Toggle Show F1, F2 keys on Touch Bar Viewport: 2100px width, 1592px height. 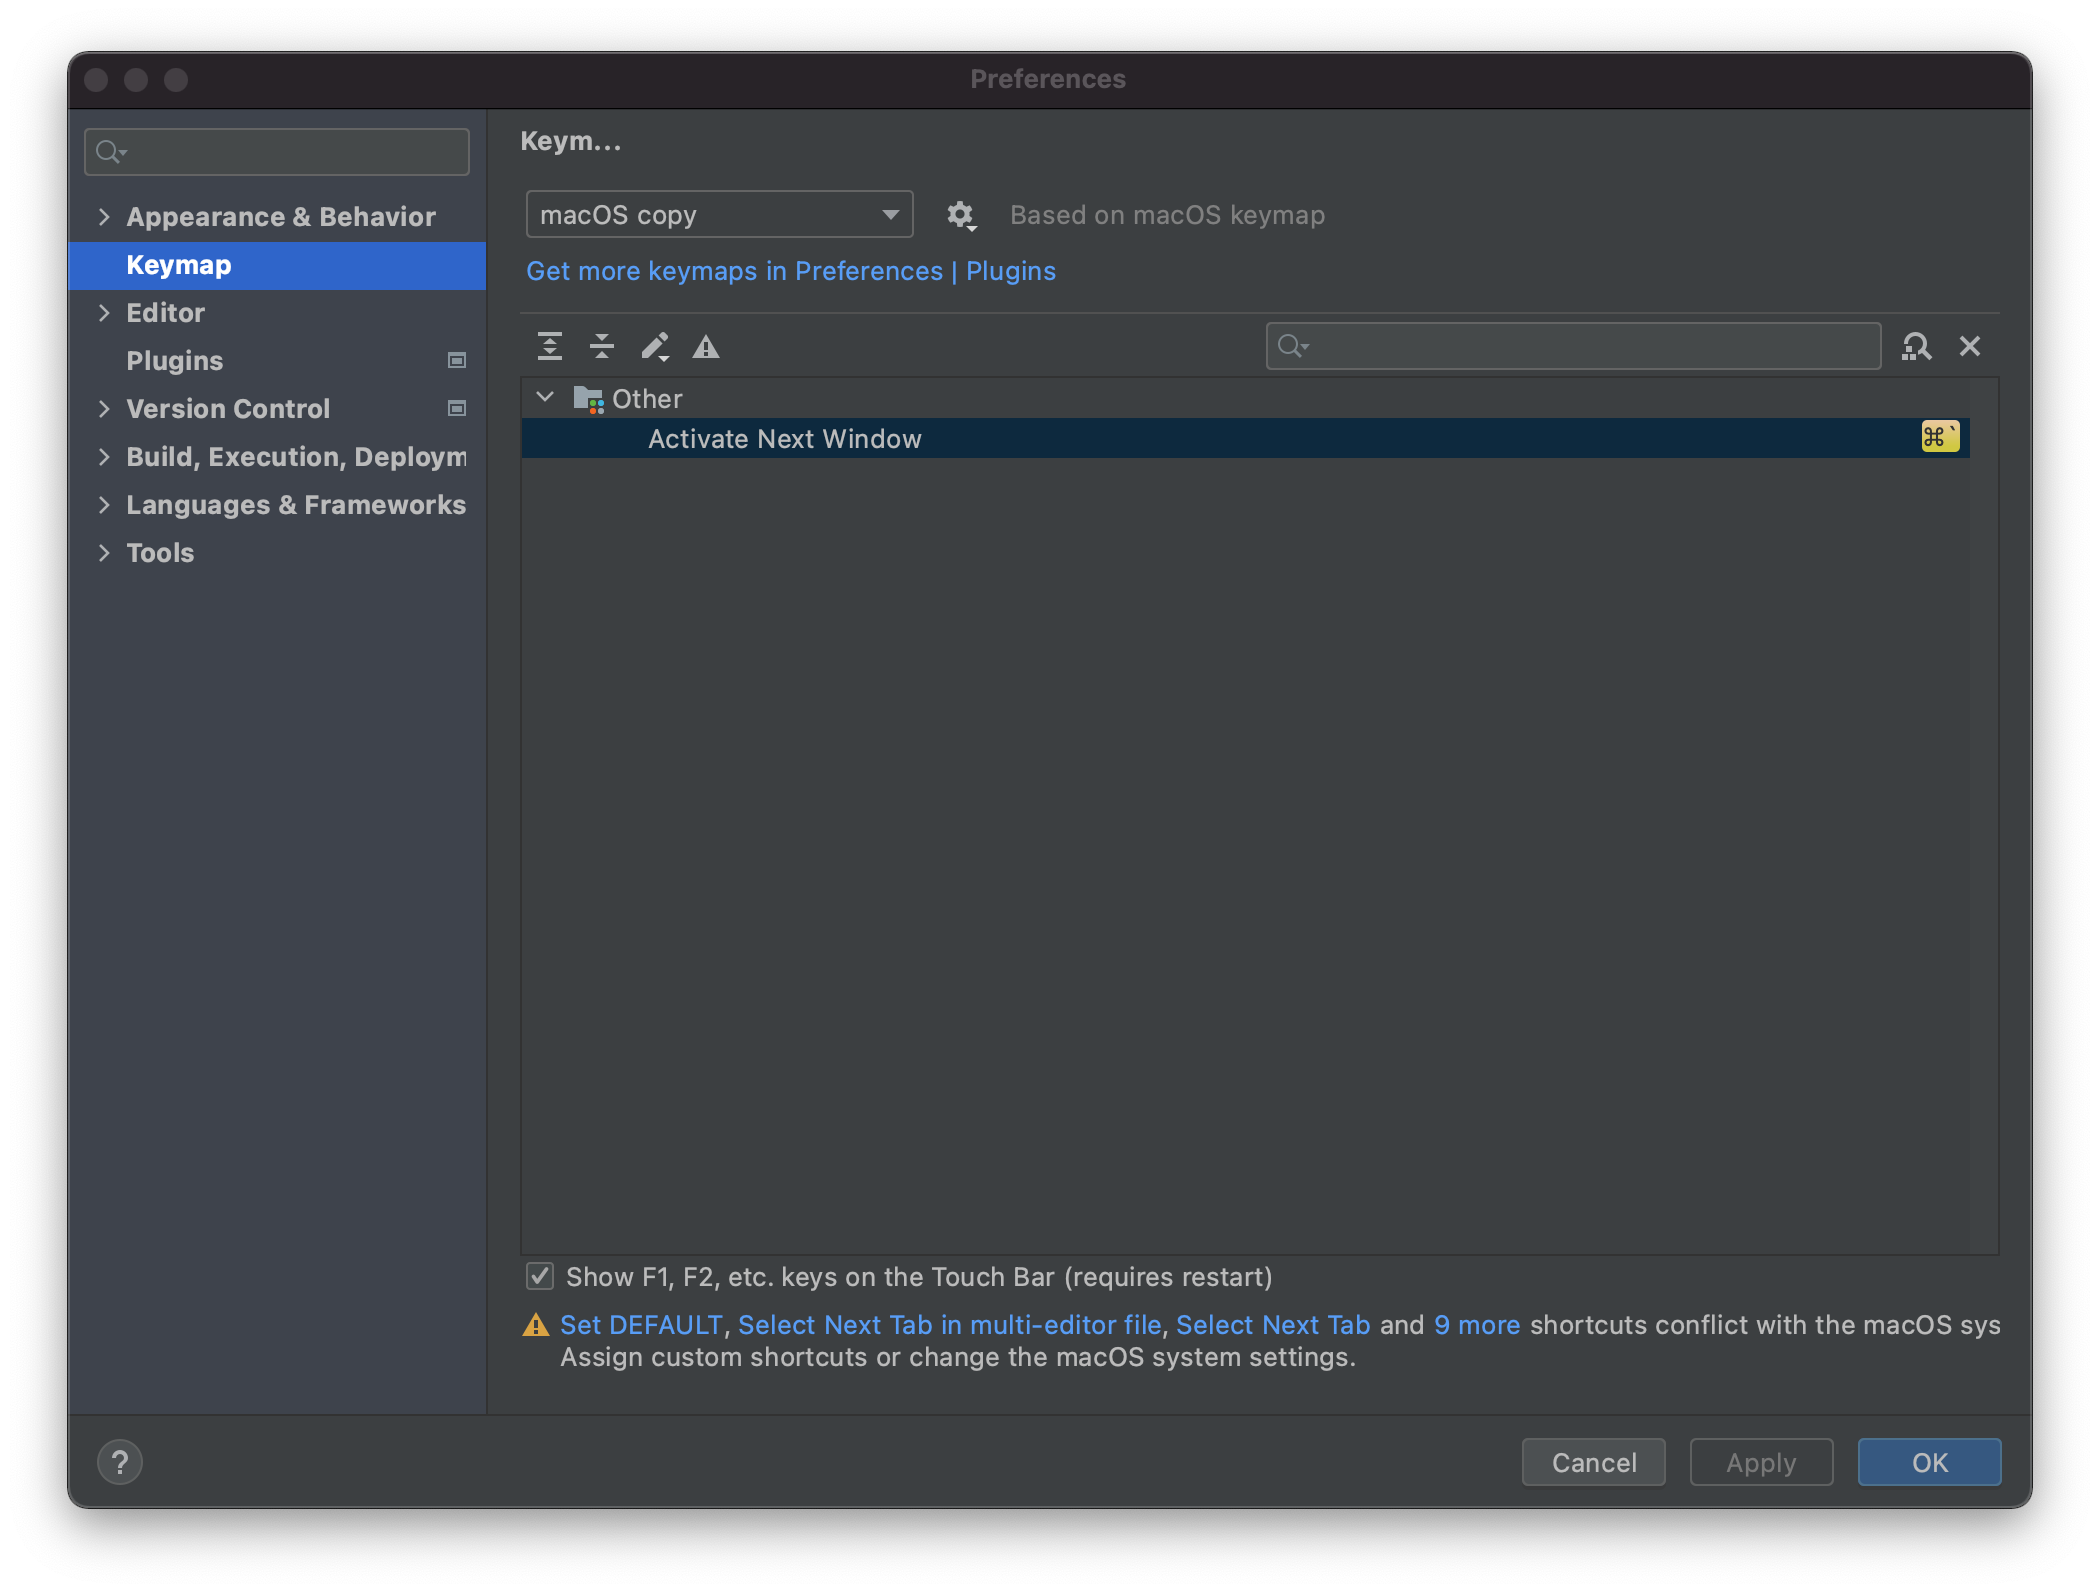540,1276
